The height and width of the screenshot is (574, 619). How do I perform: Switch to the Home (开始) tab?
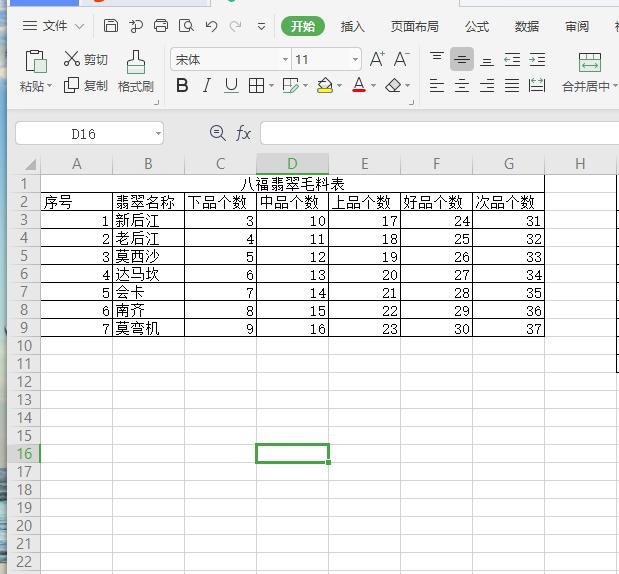pyautogui.click(x=303, y=26)
